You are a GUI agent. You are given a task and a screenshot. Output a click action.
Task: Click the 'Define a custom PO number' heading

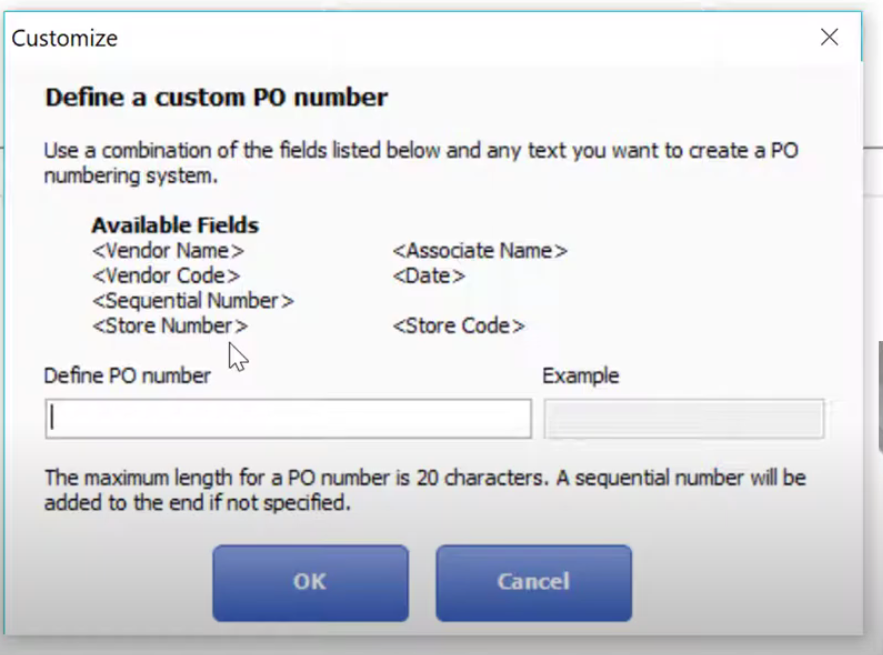point(216,97)
